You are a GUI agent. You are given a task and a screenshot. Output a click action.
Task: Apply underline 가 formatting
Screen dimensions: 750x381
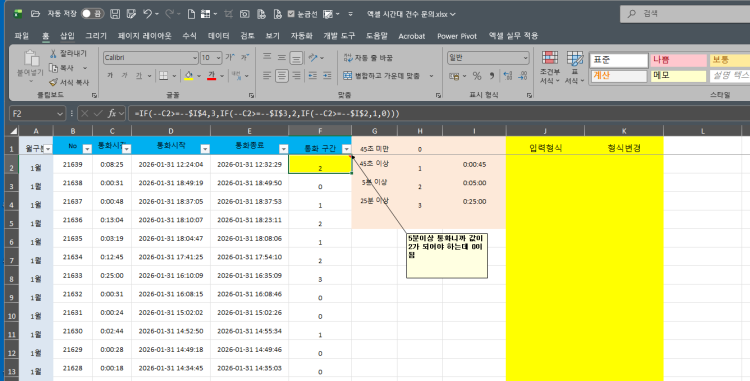[139, 76]
